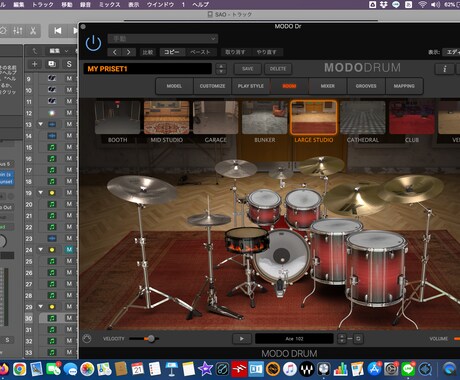460x380 pixels.
Task: Open the 表示 view dropdown in plugin header
Action: [x=451, y=52]
